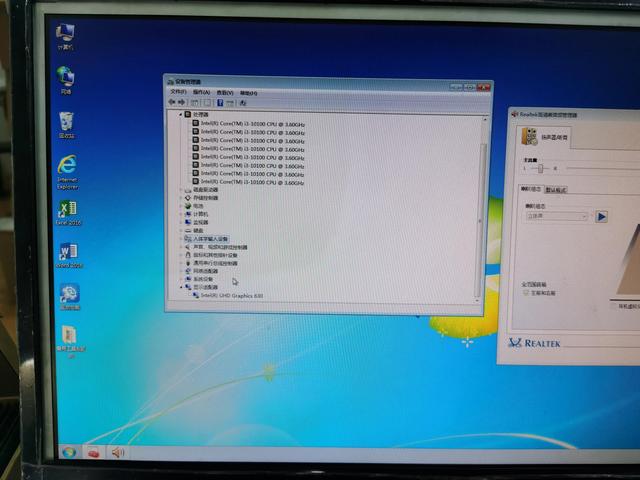Expand the 监视器 monitors tree node
Screen dimensions: 640x480
click(181, 222)
